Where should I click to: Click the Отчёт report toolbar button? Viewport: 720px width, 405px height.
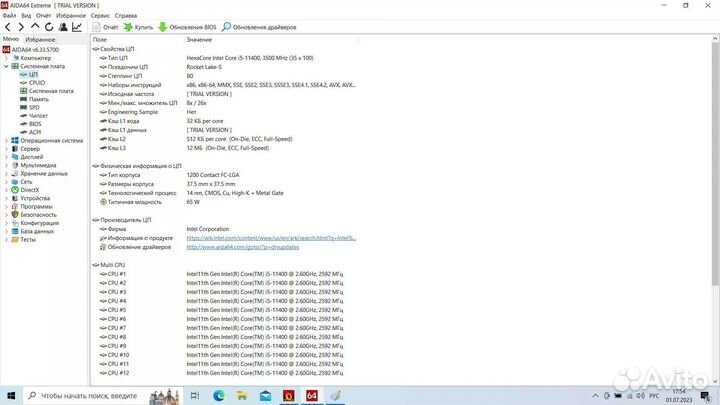104,27
